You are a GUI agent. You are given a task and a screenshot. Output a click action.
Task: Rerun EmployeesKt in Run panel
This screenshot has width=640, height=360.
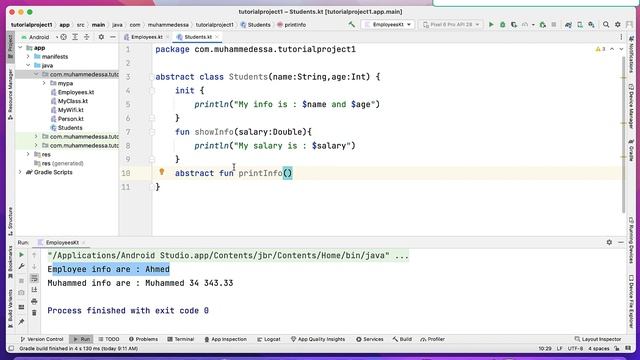click(x=21, y=255)
